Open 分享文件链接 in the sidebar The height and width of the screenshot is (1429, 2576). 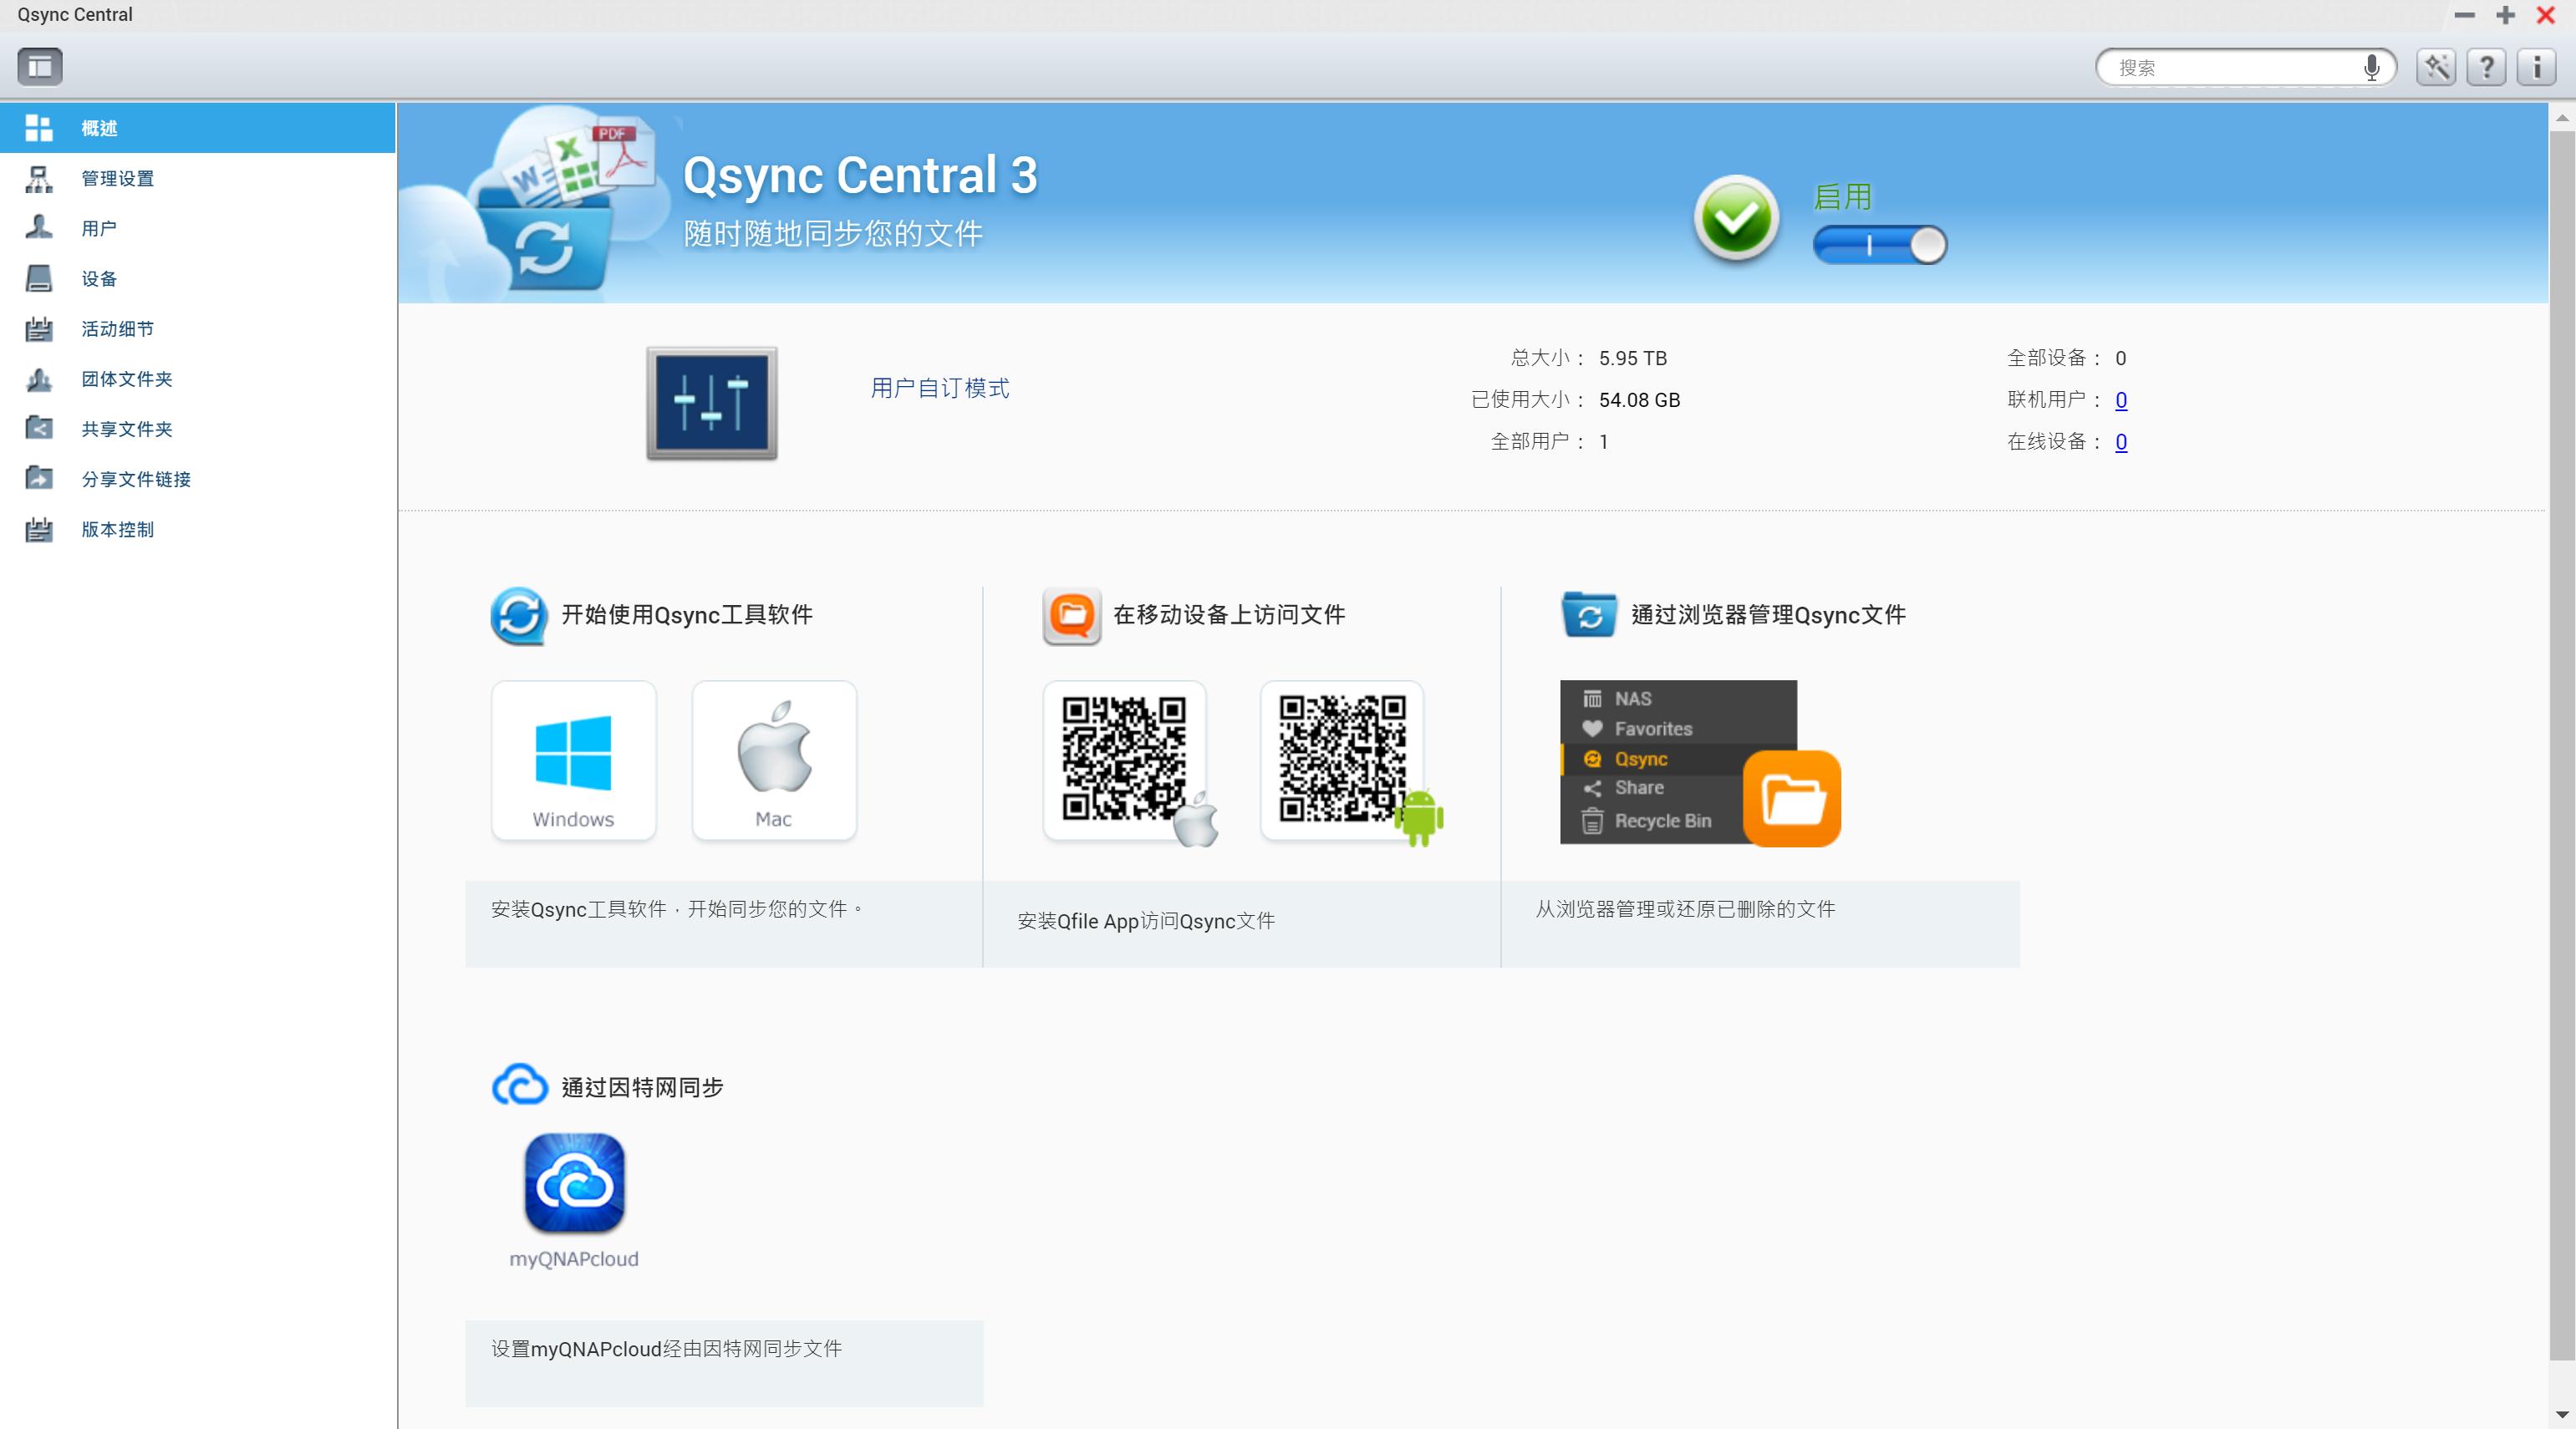(x=136, y=479)
